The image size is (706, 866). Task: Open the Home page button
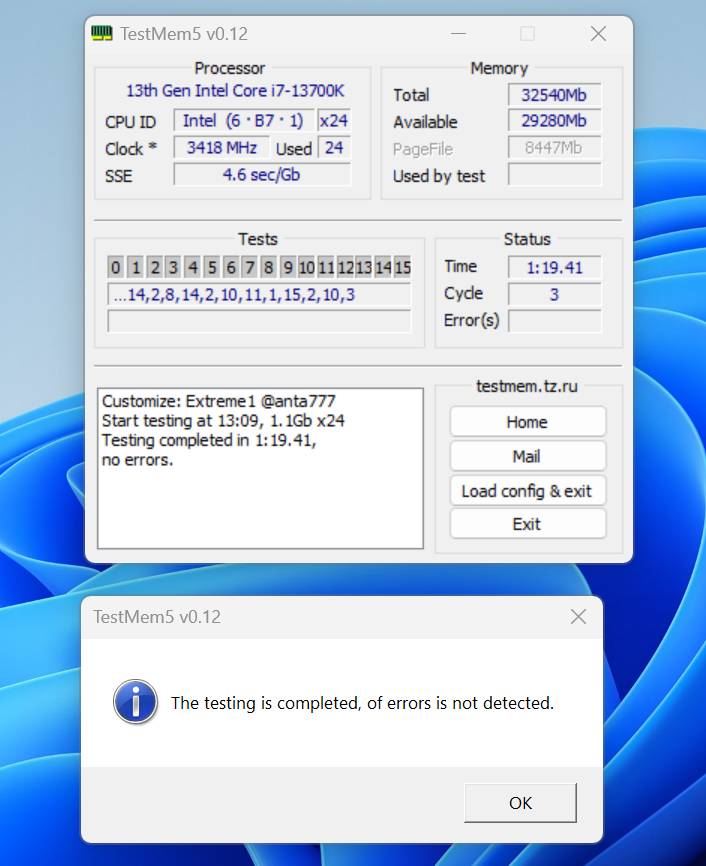point(528,422)
